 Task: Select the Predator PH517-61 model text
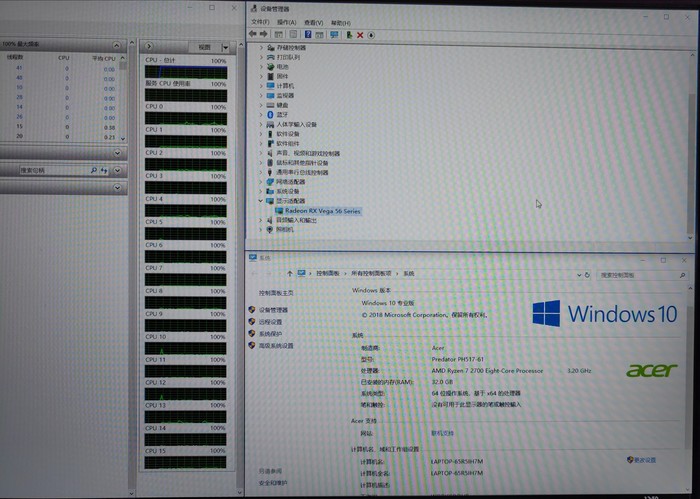458,359
